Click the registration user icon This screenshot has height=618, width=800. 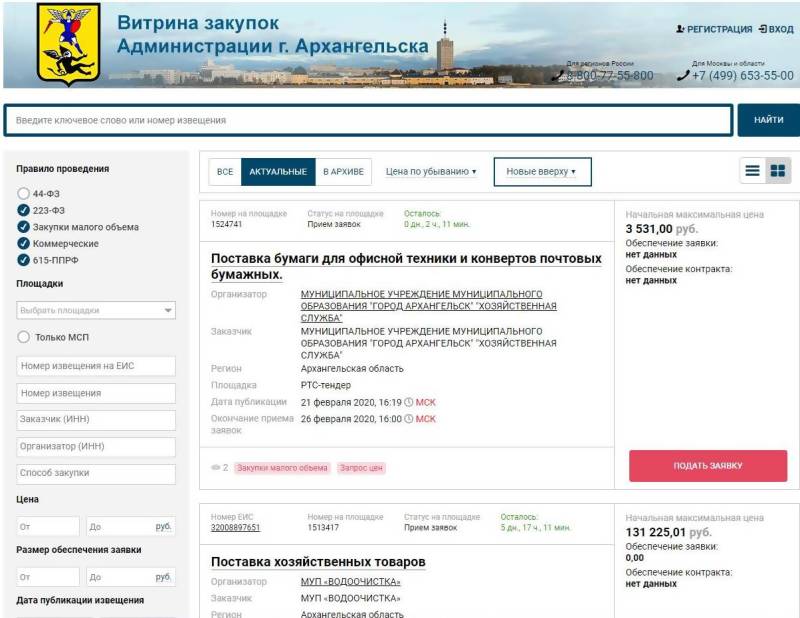click(680, 30)
